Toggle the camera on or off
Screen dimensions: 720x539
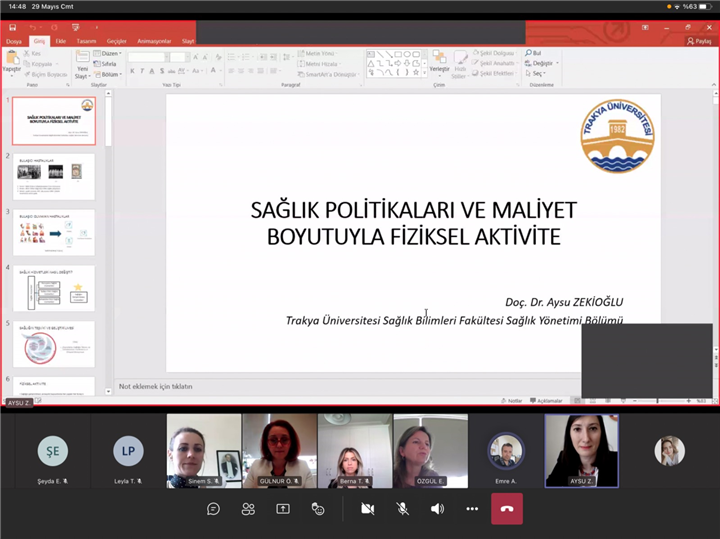coord(367,509)
